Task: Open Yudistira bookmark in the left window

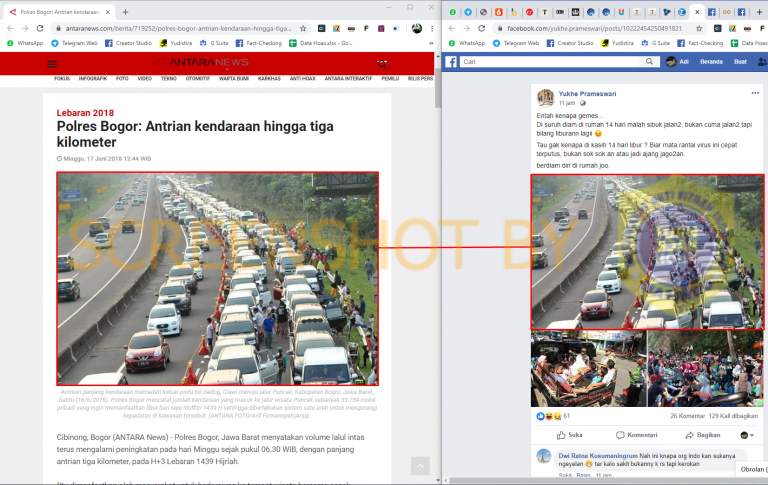Action: point(176,43)
